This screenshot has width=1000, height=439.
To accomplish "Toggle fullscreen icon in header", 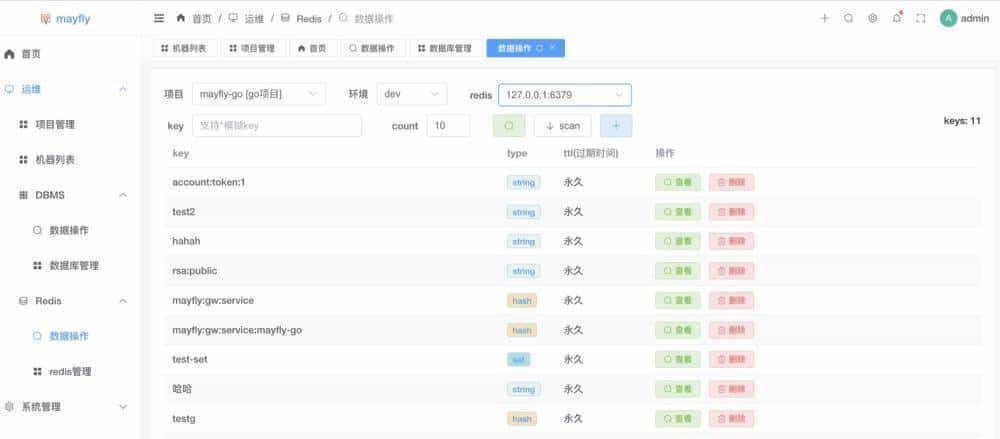I will coord(920,19).
